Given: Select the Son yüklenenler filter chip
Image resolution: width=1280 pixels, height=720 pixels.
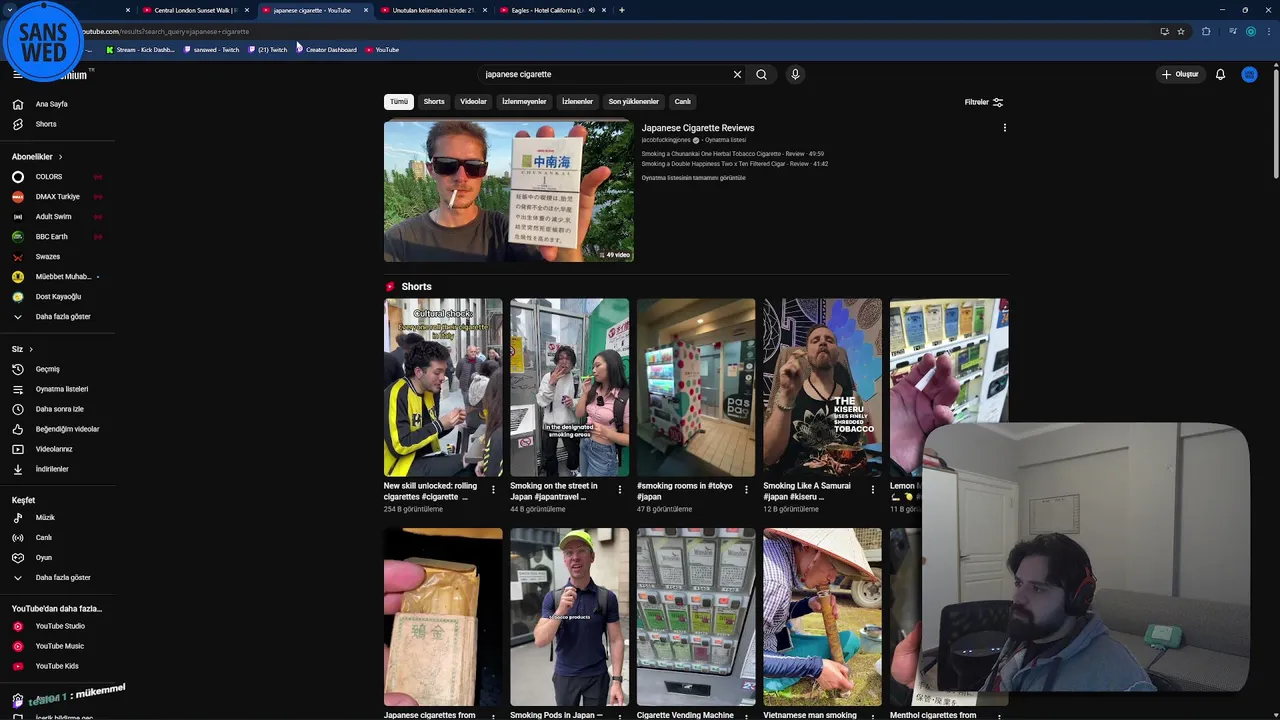Looking at the screenshot, I should pos(633,102).
